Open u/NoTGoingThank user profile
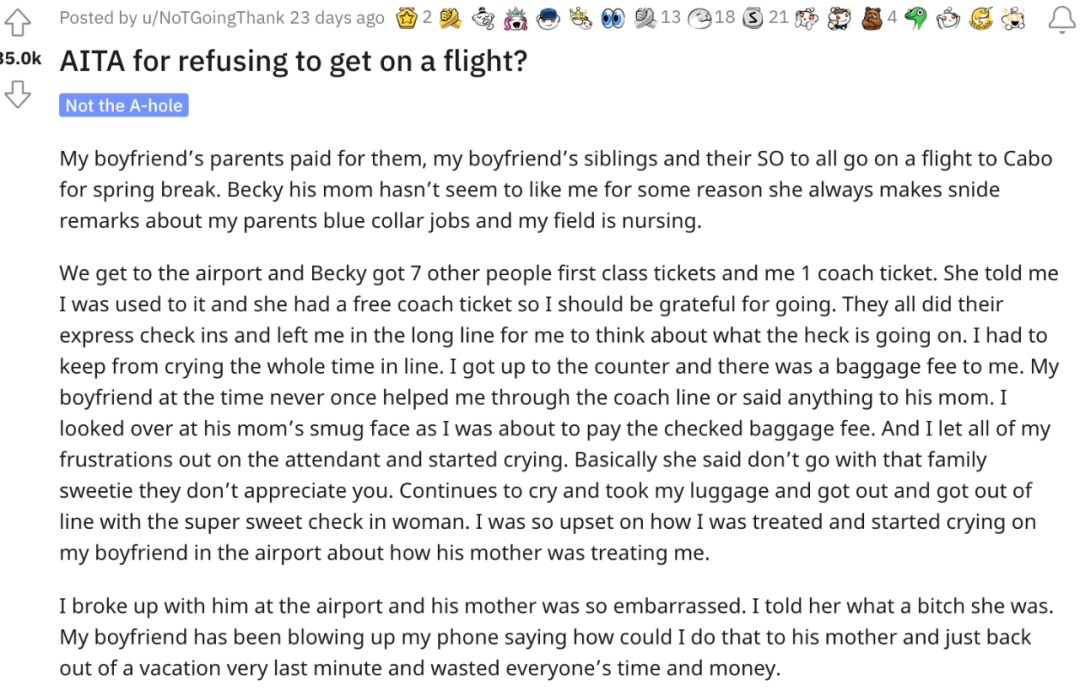1080x696 pixels. point(213,17)
